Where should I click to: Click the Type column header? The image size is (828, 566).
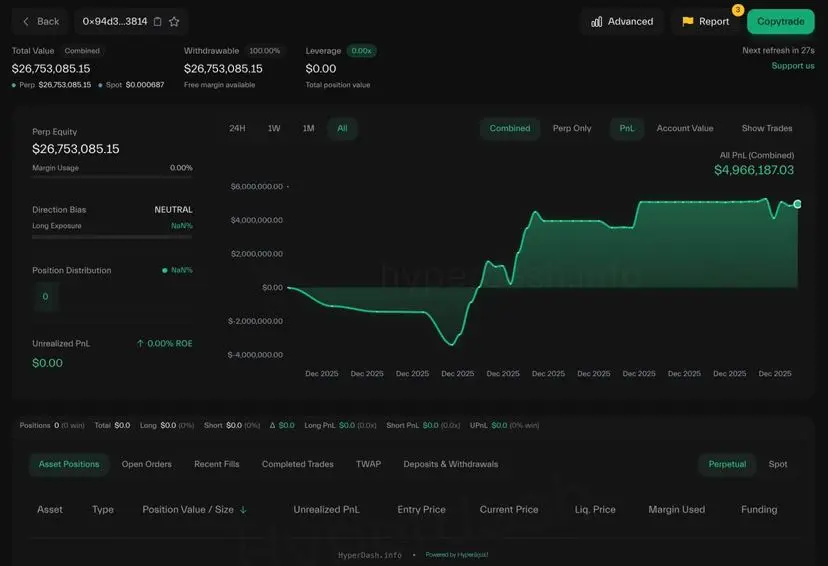103,510
